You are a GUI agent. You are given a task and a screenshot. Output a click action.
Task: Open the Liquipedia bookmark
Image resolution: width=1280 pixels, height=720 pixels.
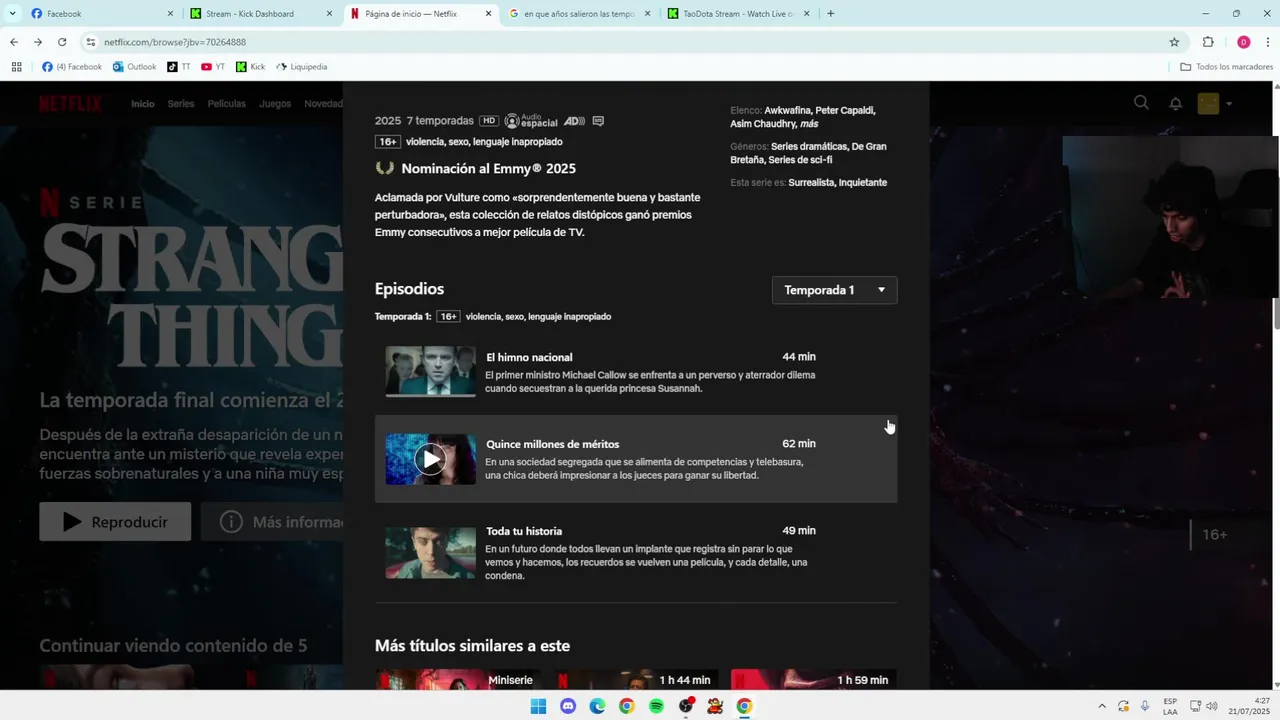(302, 67)
